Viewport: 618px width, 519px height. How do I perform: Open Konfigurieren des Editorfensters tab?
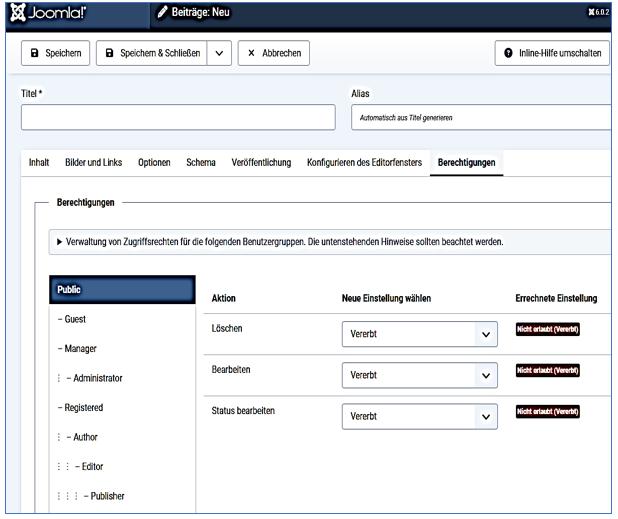[x=364, y=163]
